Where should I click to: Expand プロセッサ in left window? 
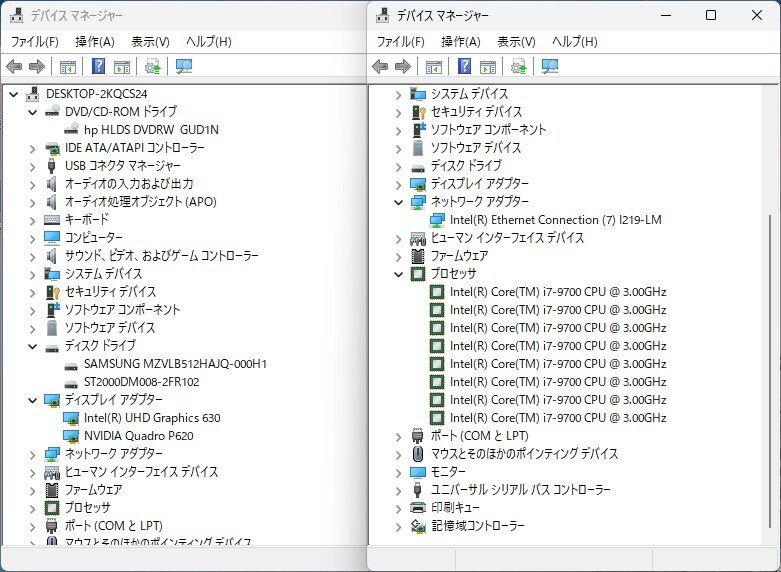(32, 508)
